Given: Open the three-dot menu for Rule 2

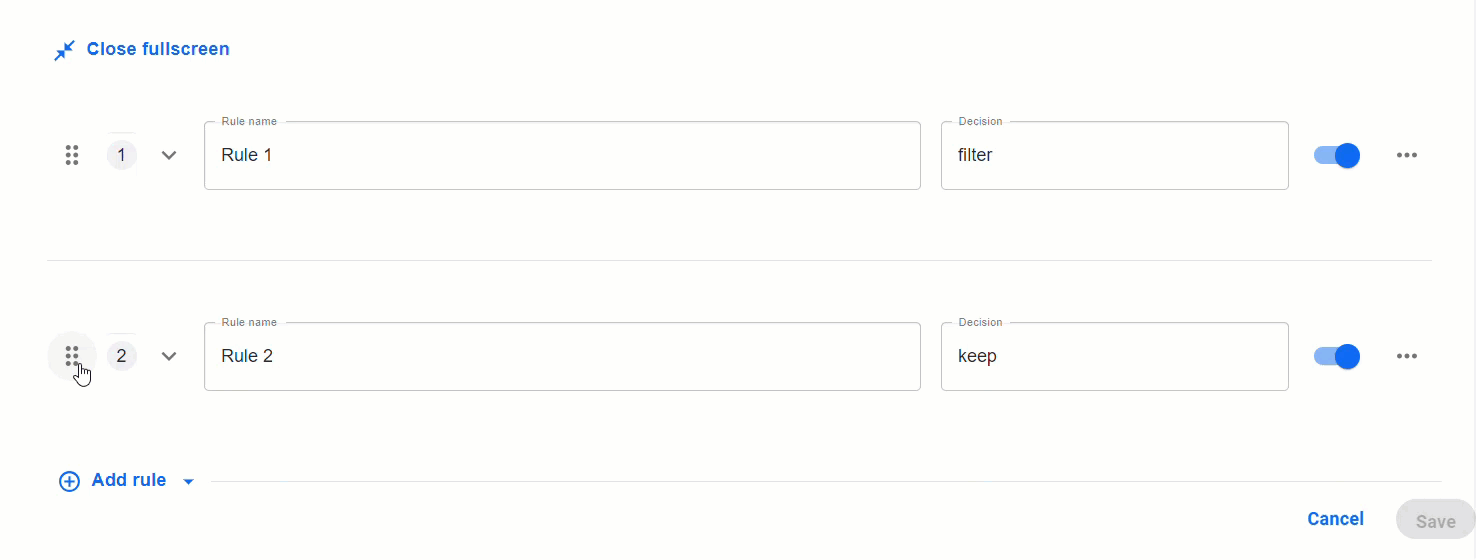Looking at the screenshot, I should [x=1407, y=356].
